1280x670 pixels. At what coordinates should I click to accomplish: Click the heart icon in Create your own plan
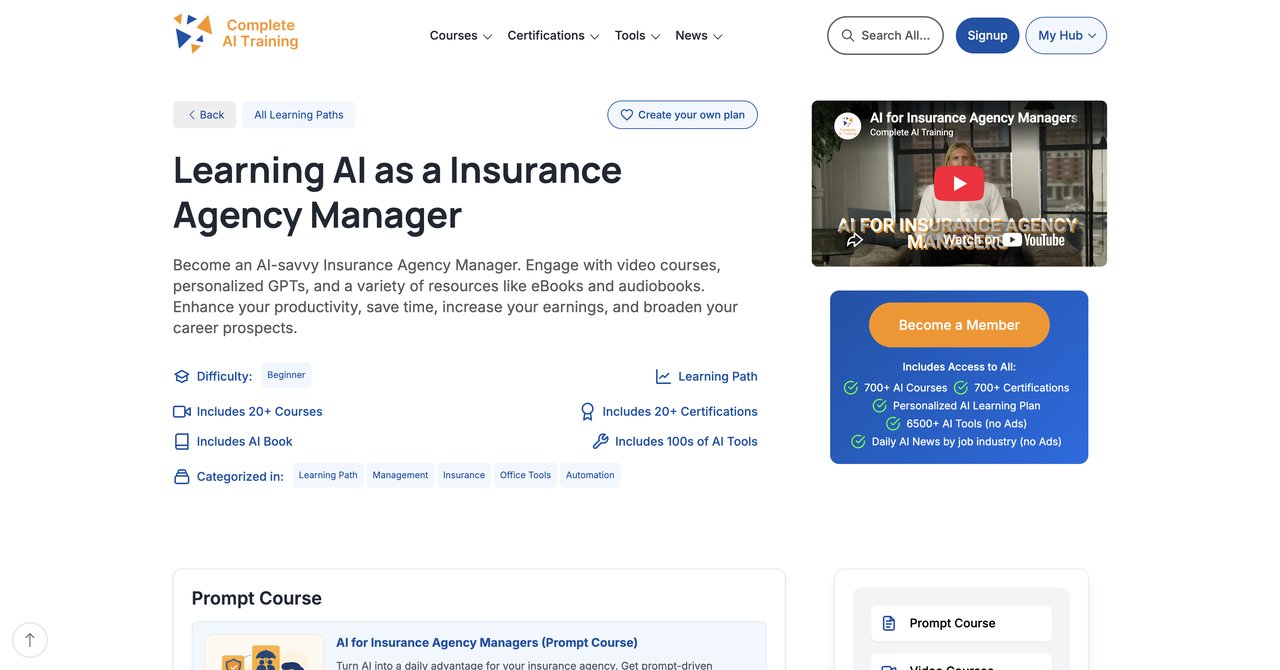click(627, 115)
